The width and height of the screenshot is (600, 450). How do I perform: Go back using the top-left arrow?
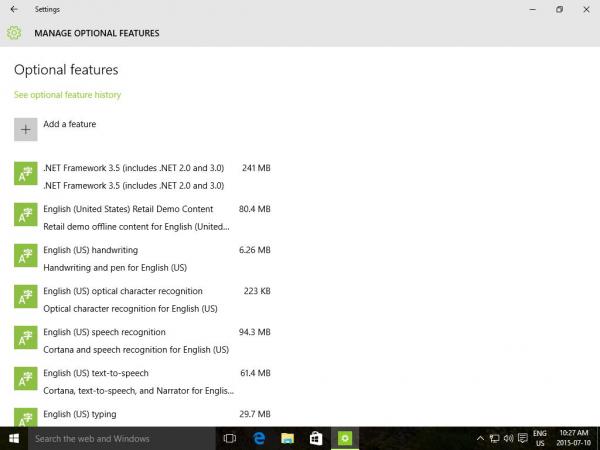point(13,9)
